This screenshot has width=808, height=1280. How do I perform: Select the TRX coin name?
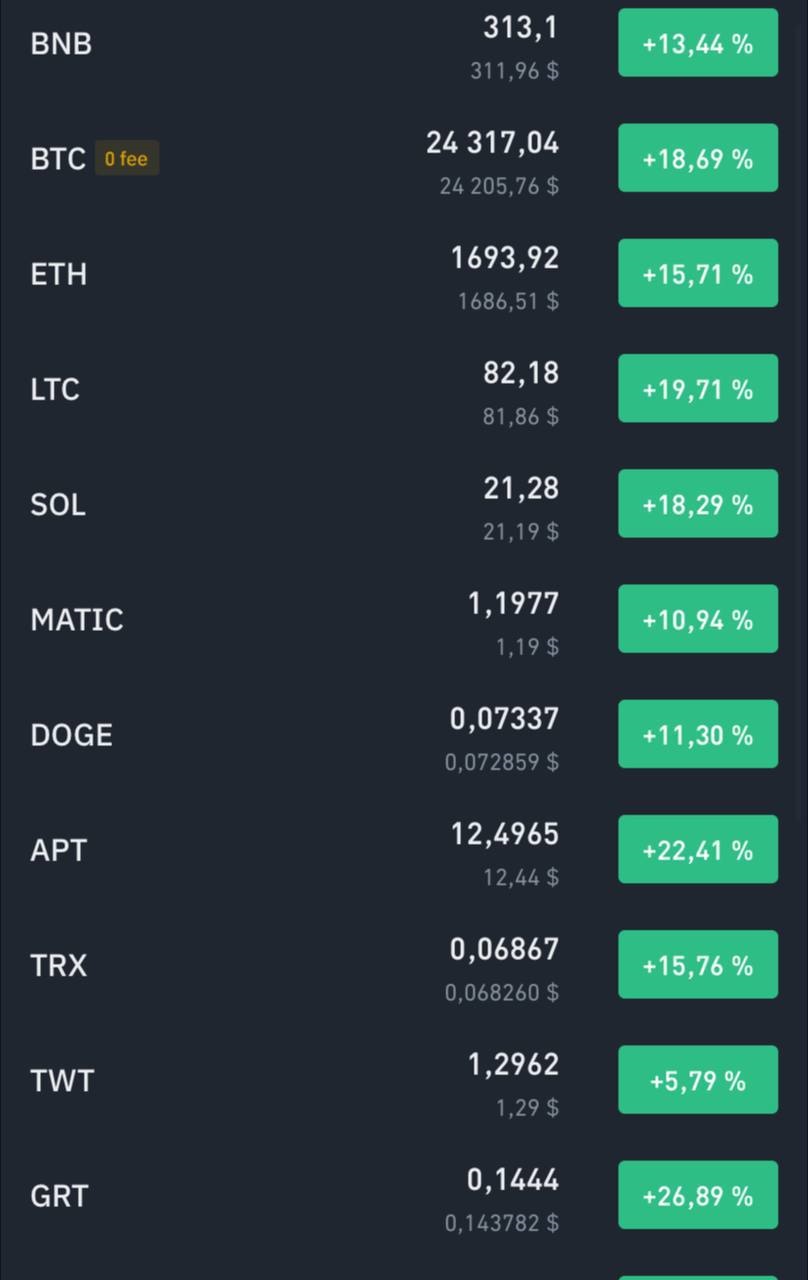click(x=59, y=965)
